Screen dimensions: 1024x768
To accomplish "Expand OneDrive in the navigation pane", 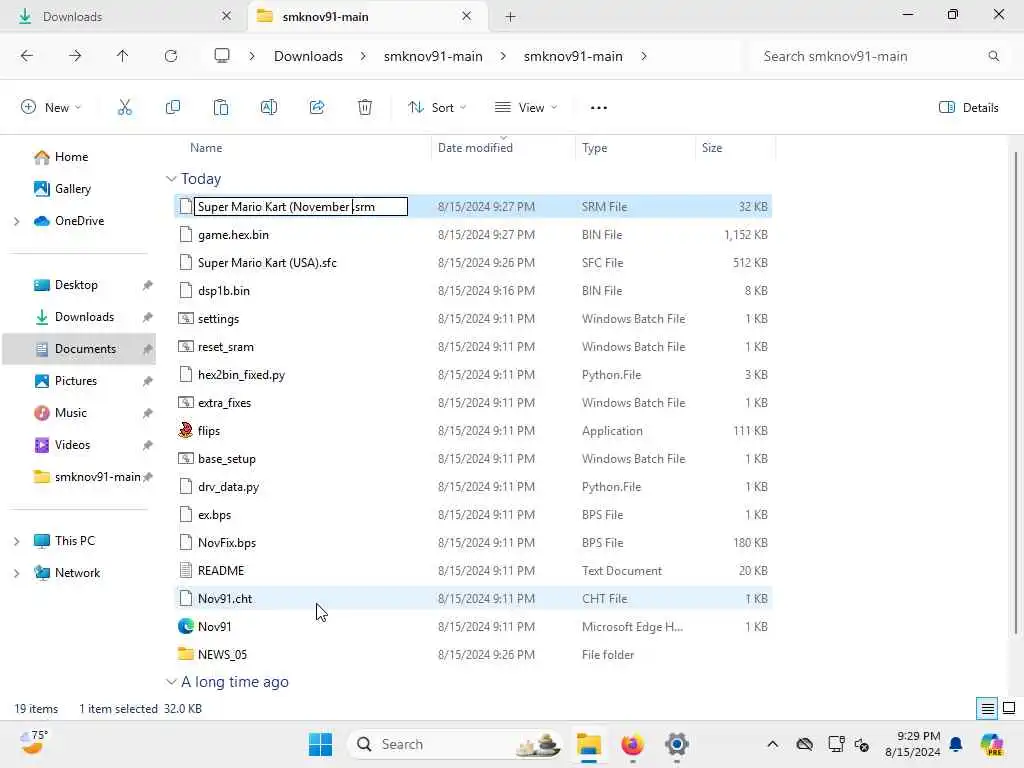I will 16,221.
